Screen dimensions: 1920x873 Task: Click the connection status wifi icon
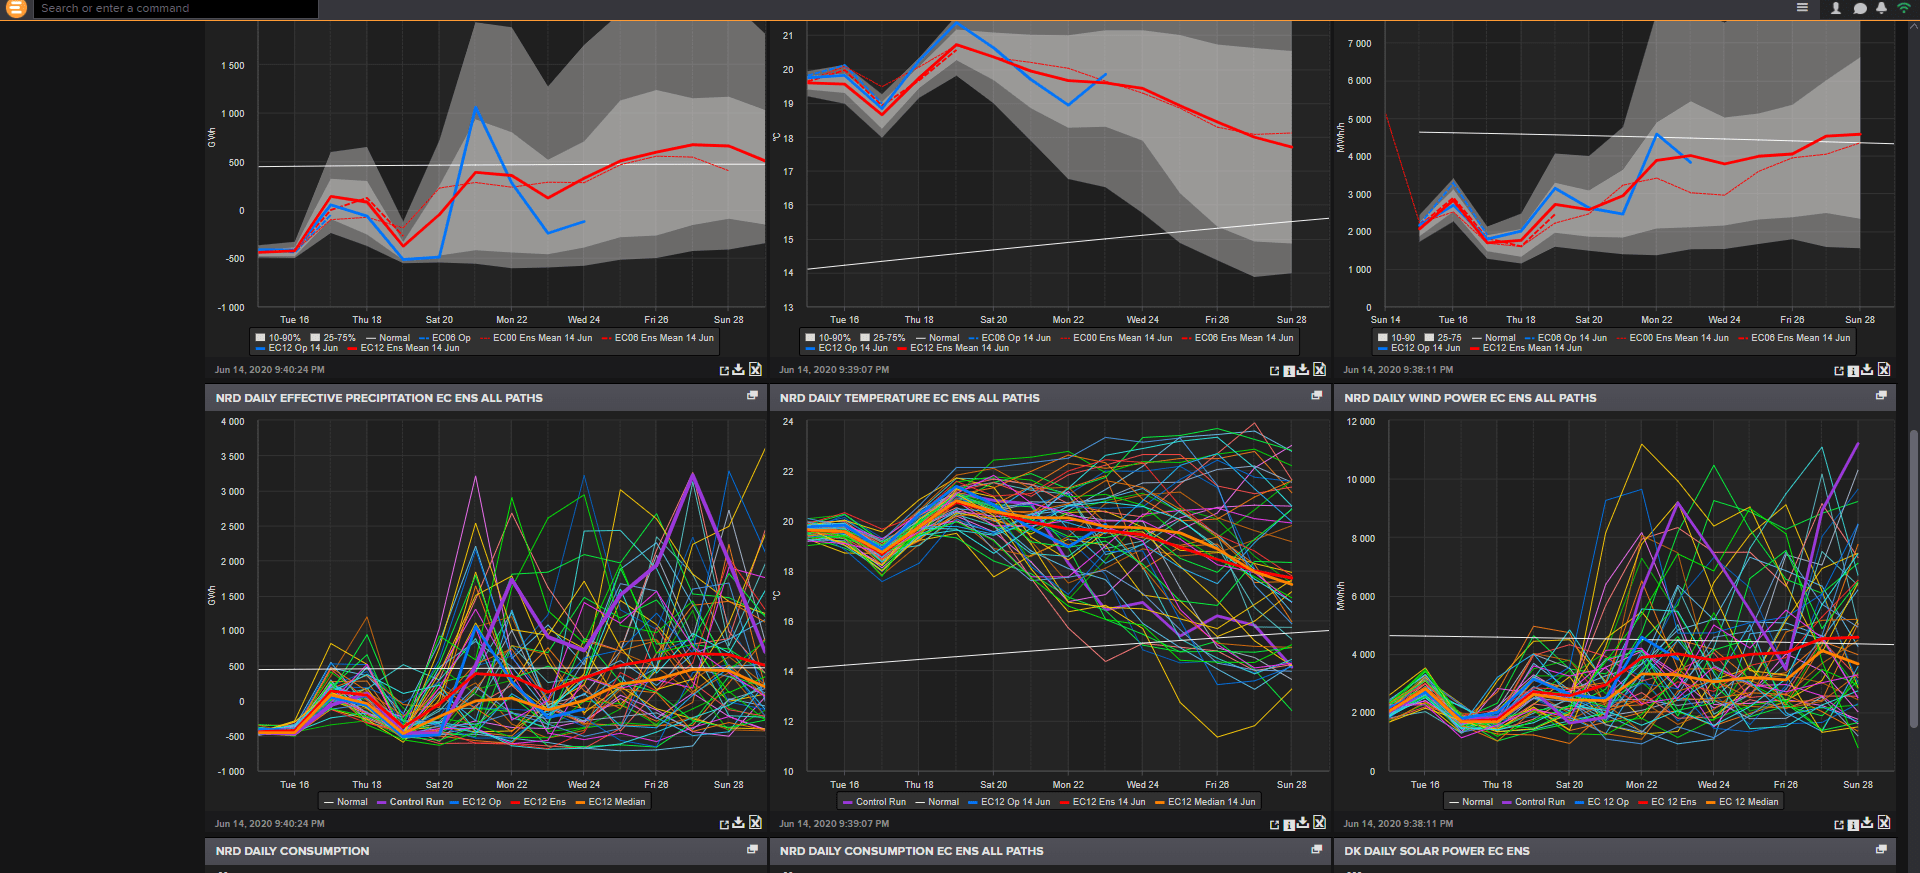point(1904,8)
